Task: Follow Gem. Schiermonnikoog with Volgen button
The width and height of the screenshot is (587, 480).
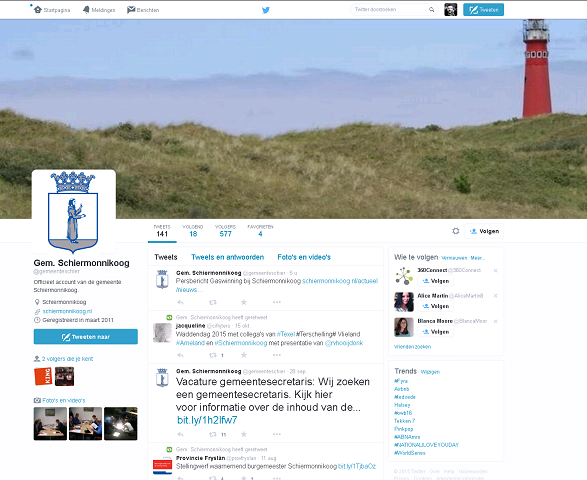Action: click(484, 231)
